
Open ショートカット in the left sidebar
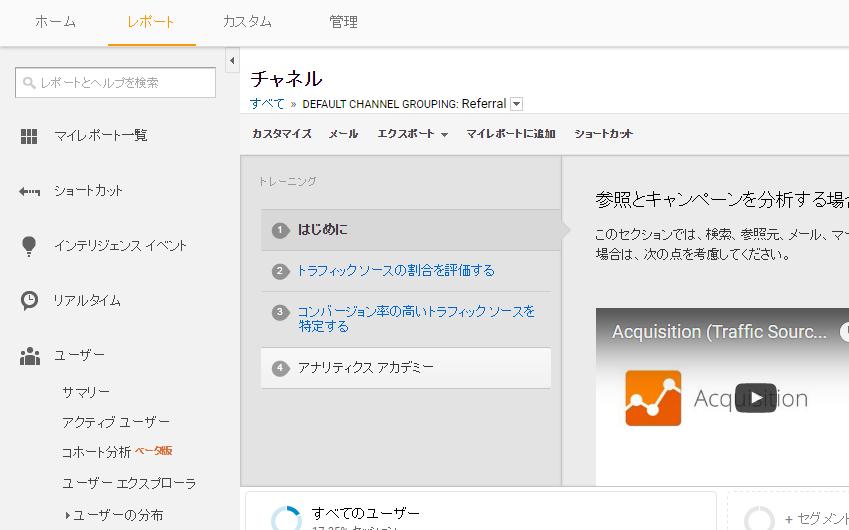click(x=88, y=191)
